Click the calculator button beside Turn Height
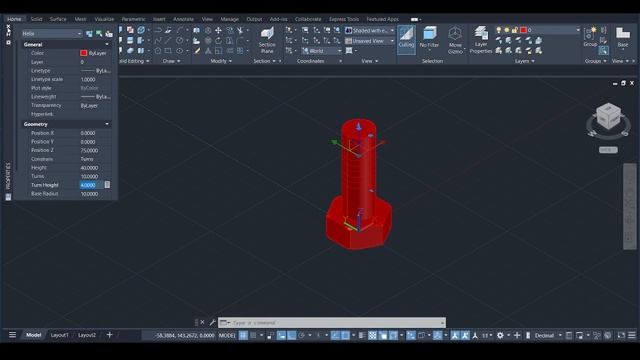The width and height of the screenshot is (640, 360). pos(107,185)
